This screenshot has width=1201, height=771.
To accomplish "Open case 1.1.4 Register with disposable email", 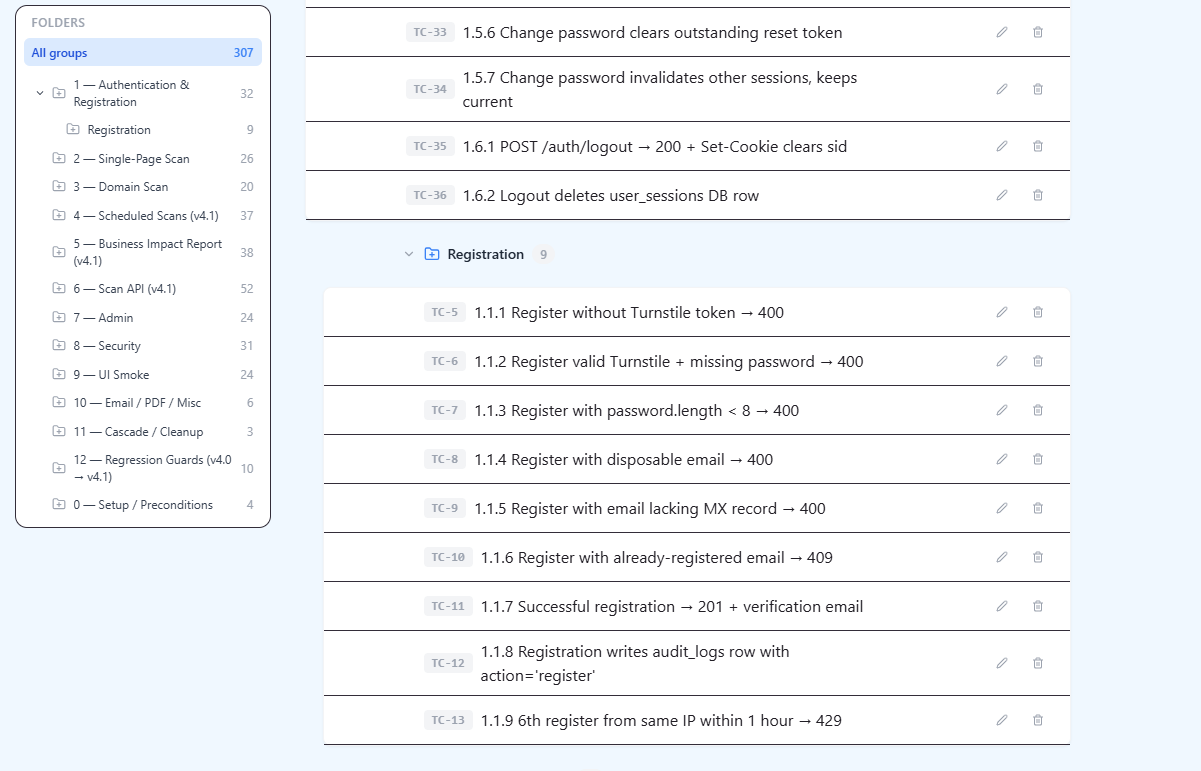I will (x=624, y=459).
